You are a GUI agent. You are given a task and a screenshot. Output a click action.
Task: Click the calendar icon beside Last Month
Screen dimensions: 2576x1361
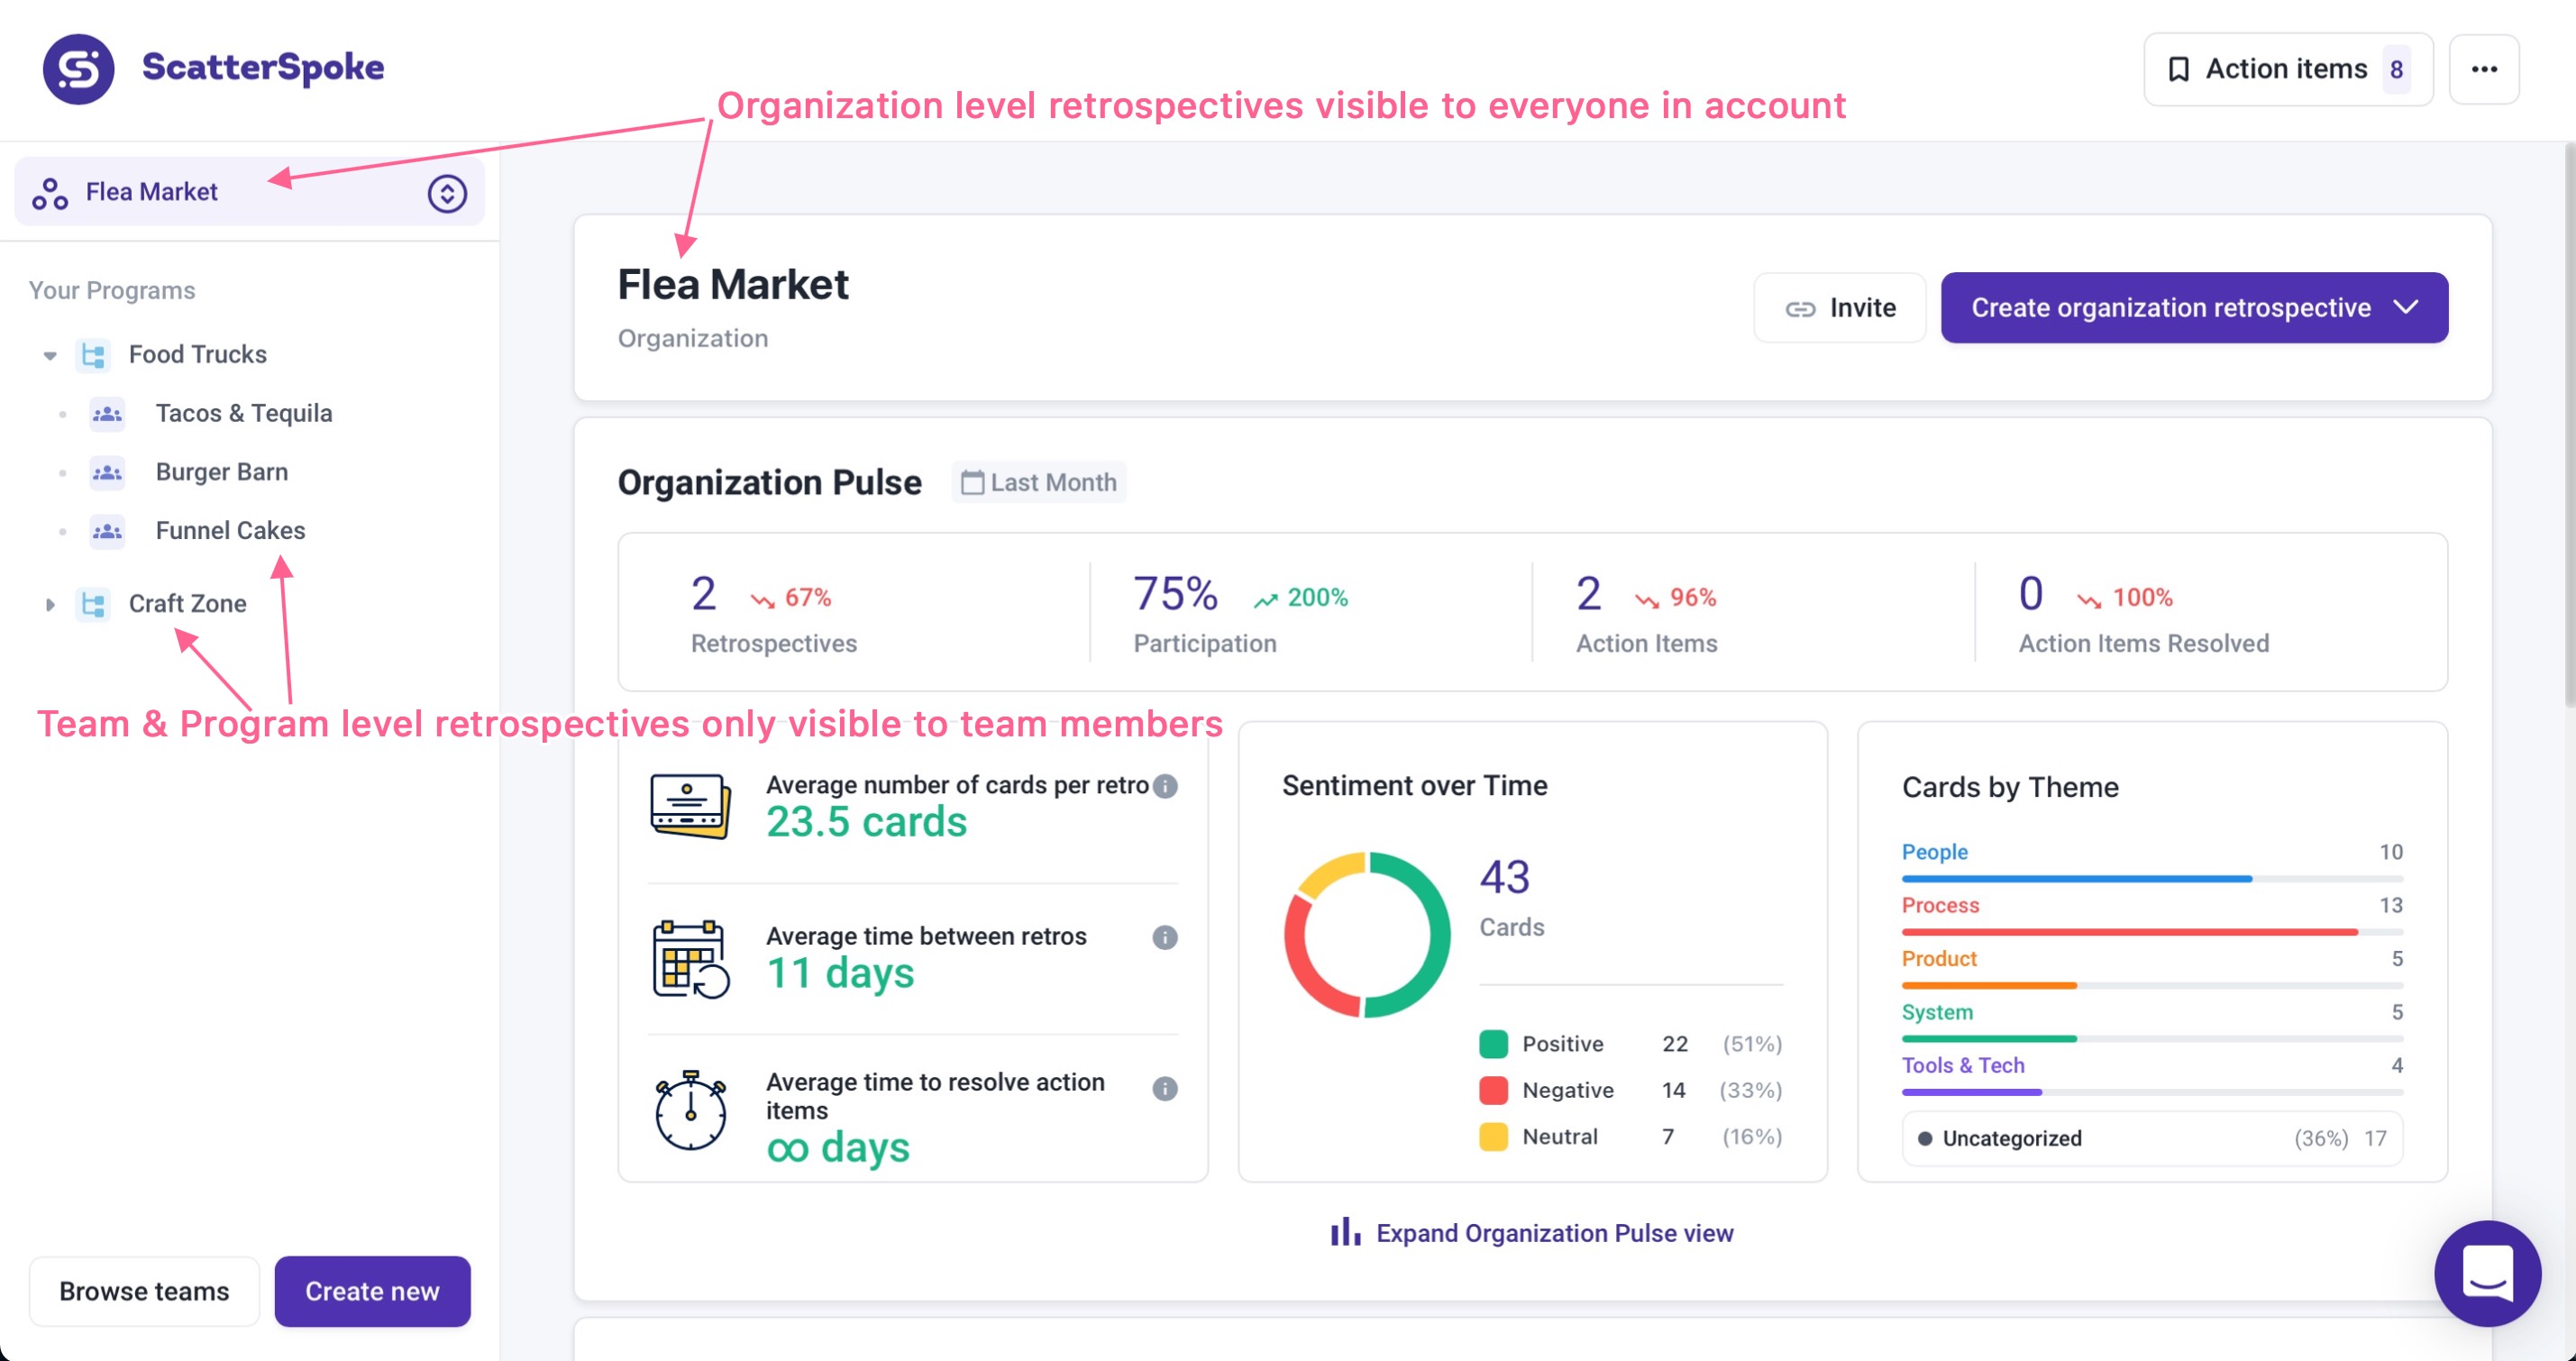(972, 482)
